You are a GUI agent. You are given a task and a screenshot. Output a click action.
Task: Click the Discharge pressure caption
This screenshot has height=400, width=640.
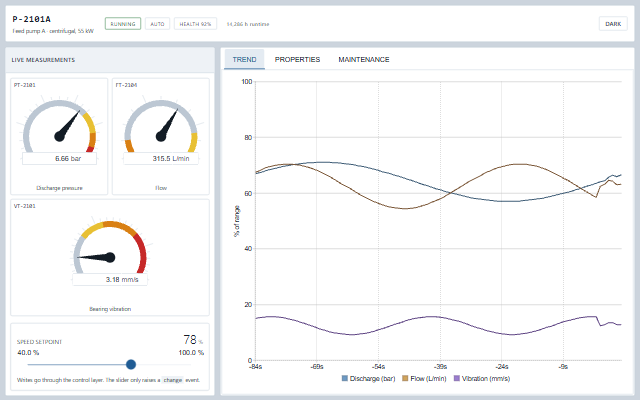point(60,188)
